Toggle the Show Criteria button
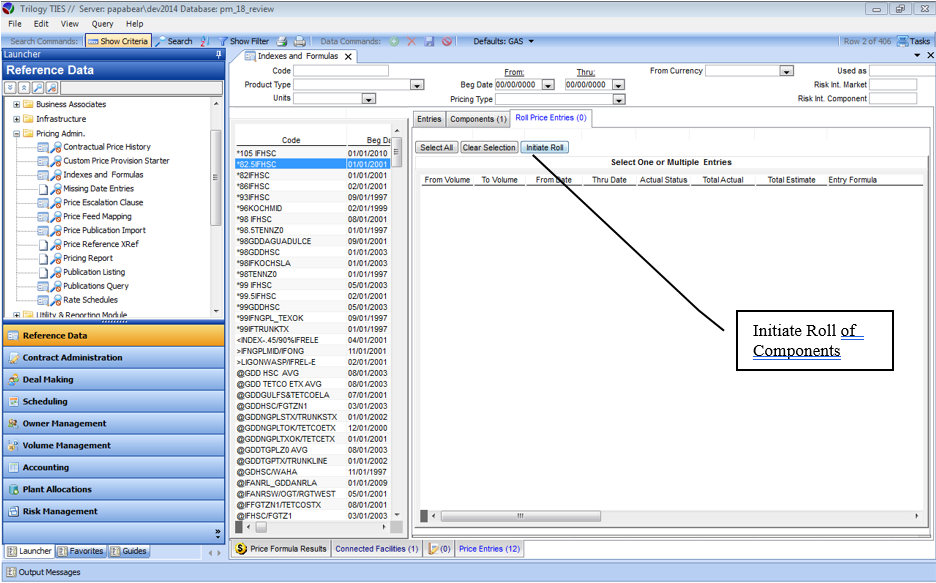 click(x=118, y=41)
